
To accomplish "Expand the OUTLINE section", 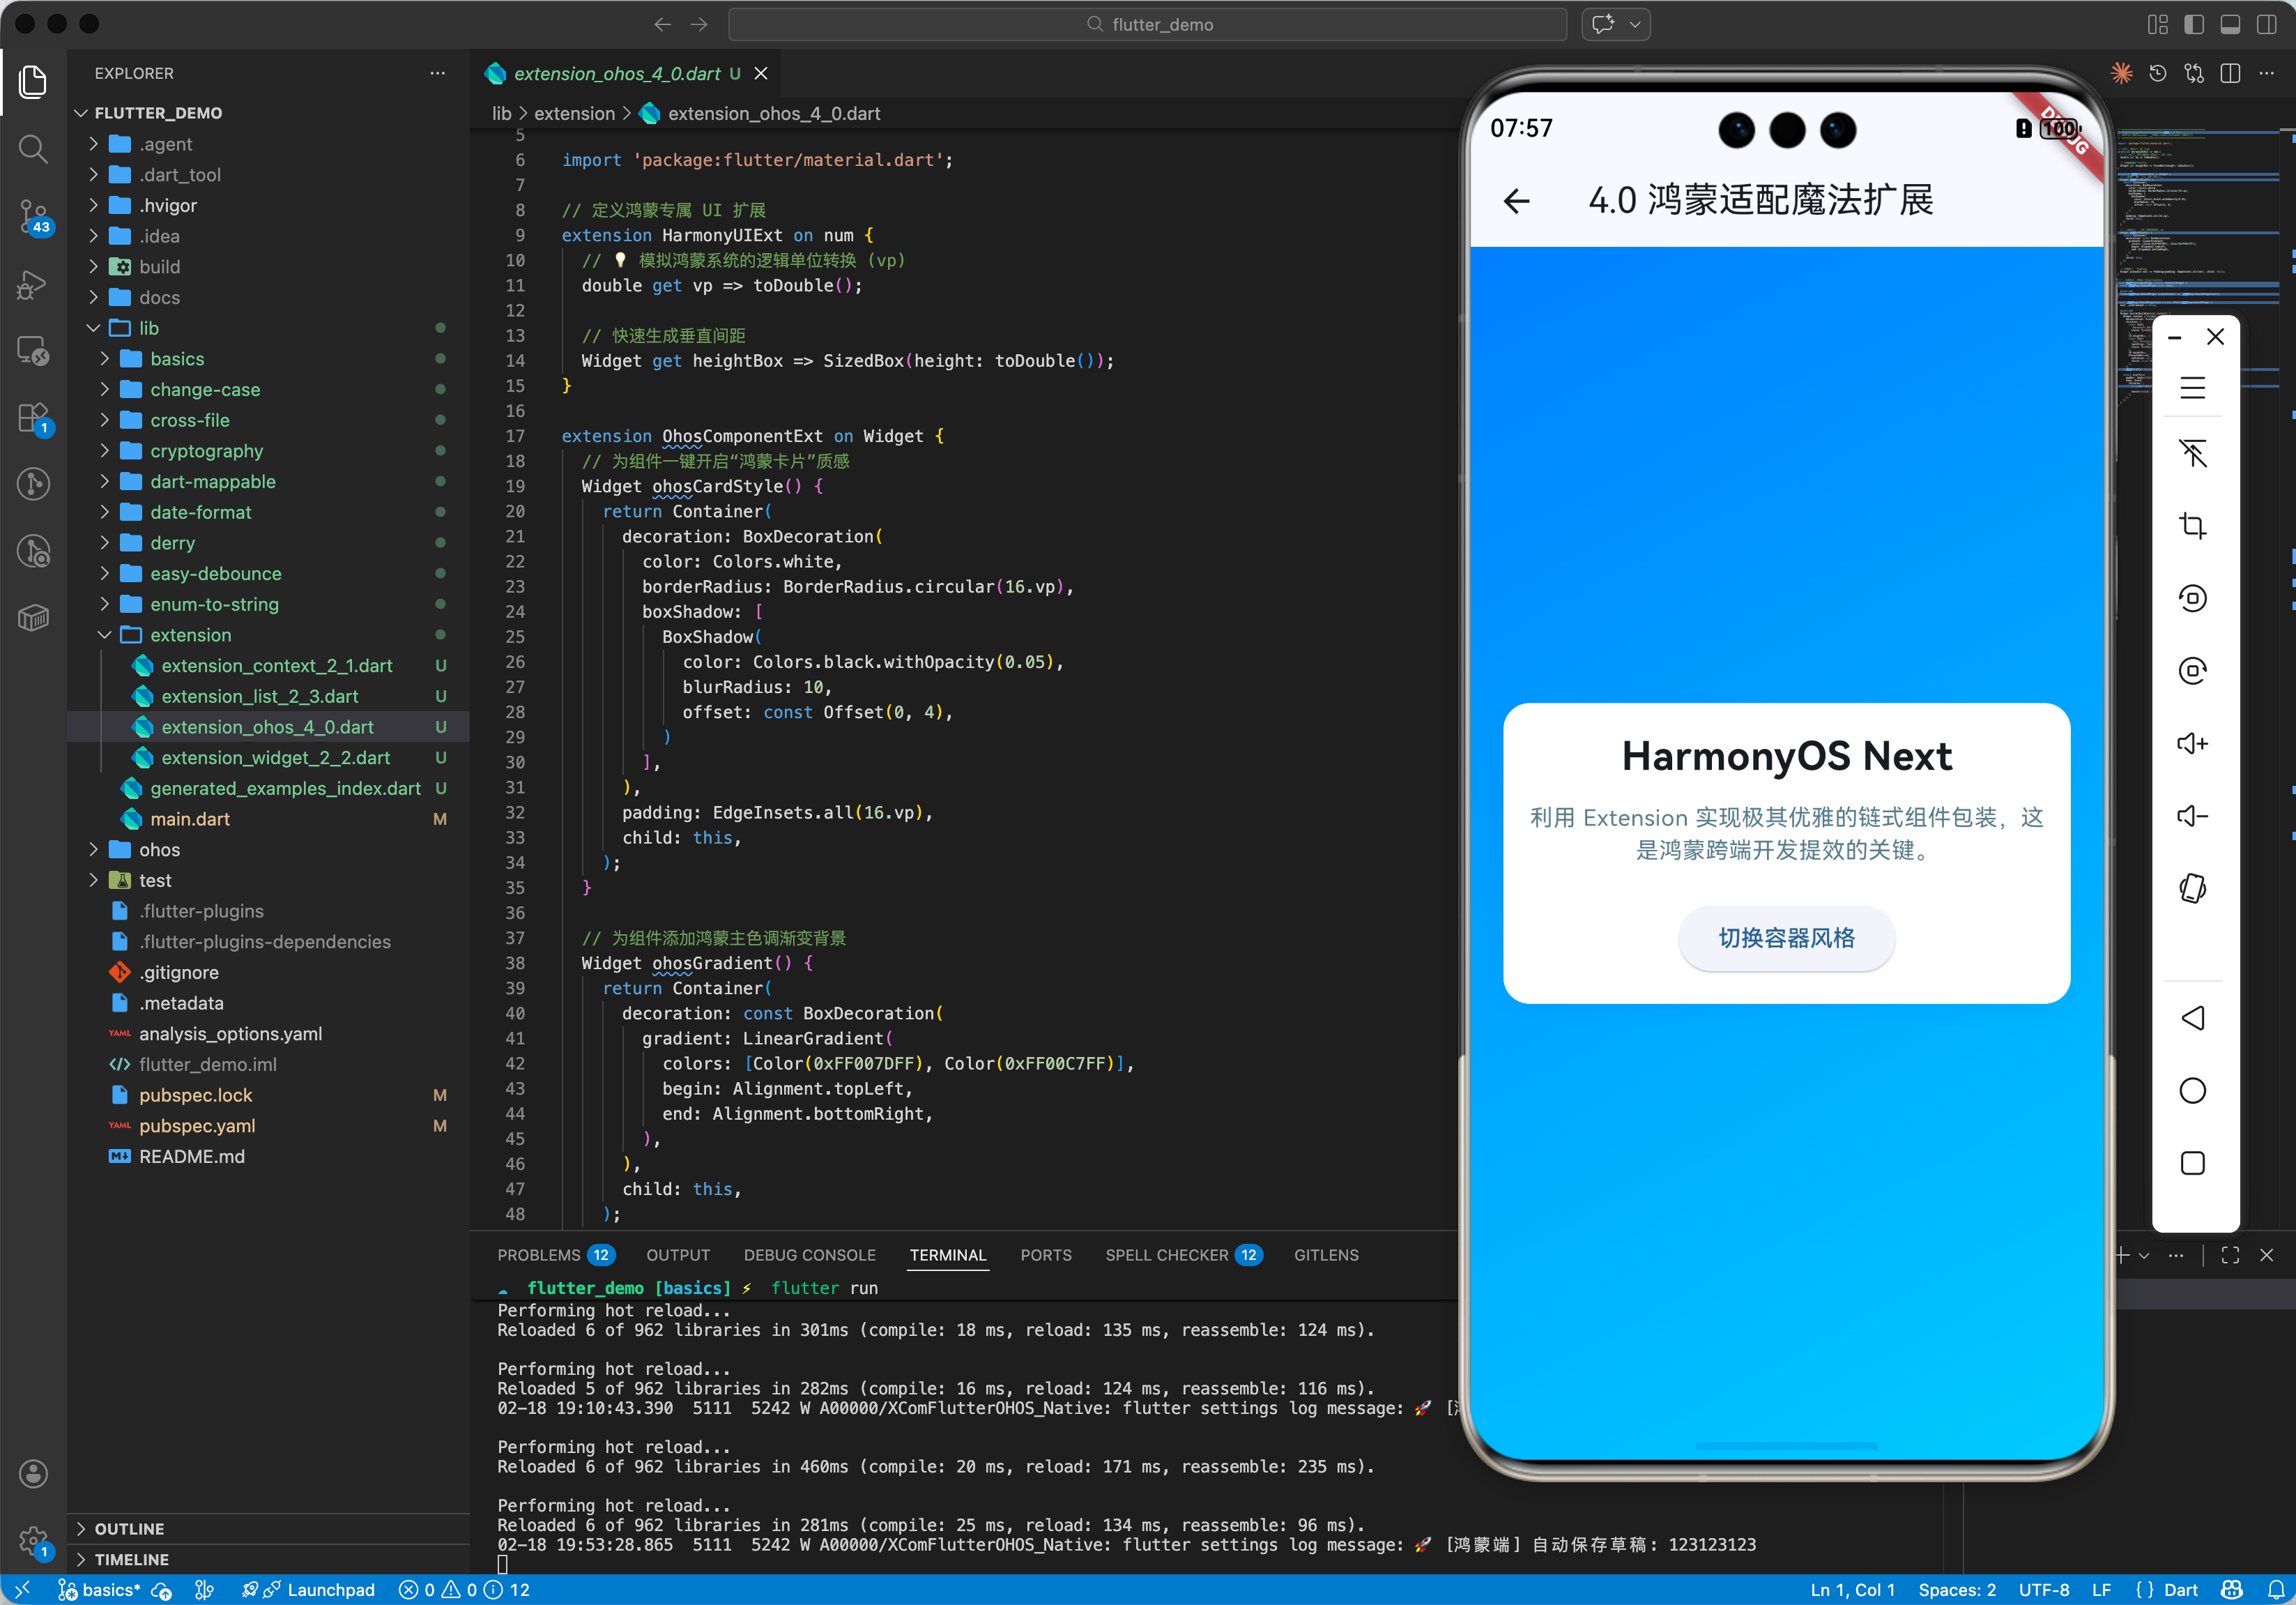I will coord(129,1528).
